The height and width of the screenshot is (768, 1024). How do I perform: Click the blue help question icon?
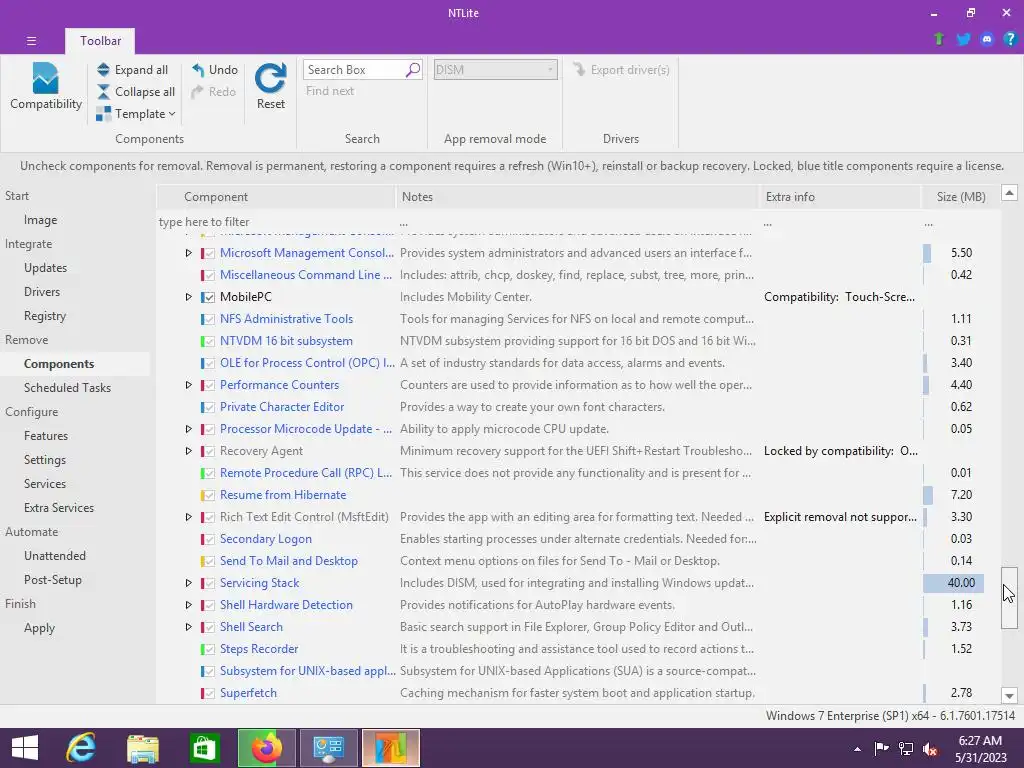[x=1010, y=39]
